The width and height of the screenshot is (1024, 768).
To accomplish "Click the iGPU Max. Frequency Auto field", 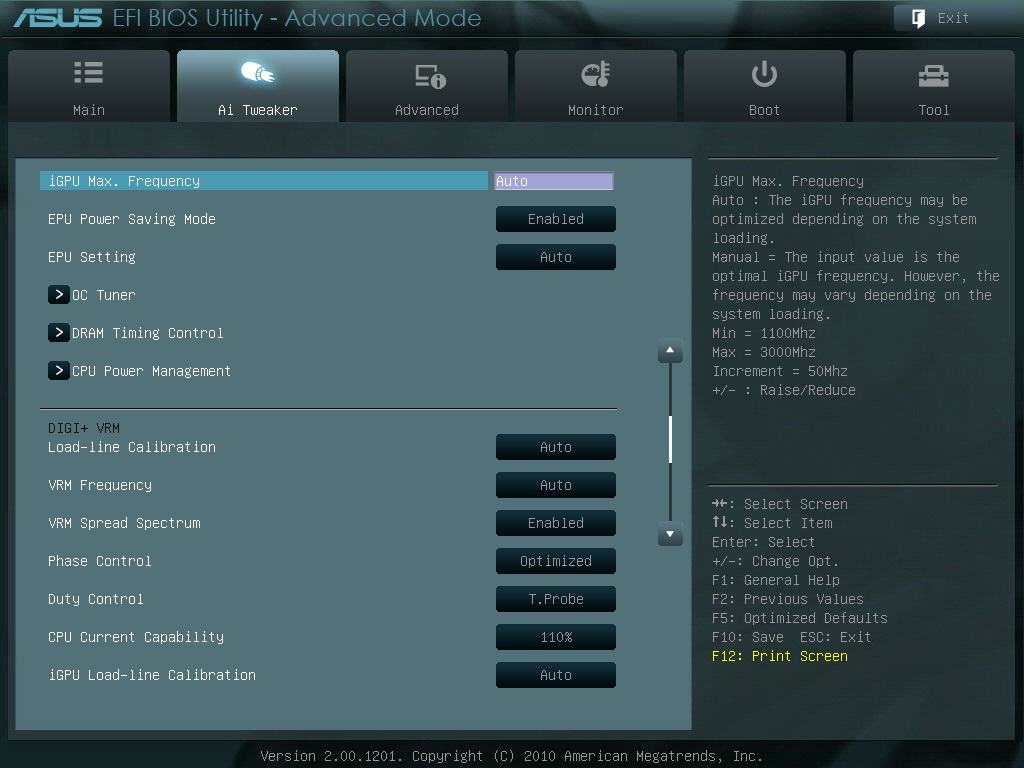I will (554, 181).
